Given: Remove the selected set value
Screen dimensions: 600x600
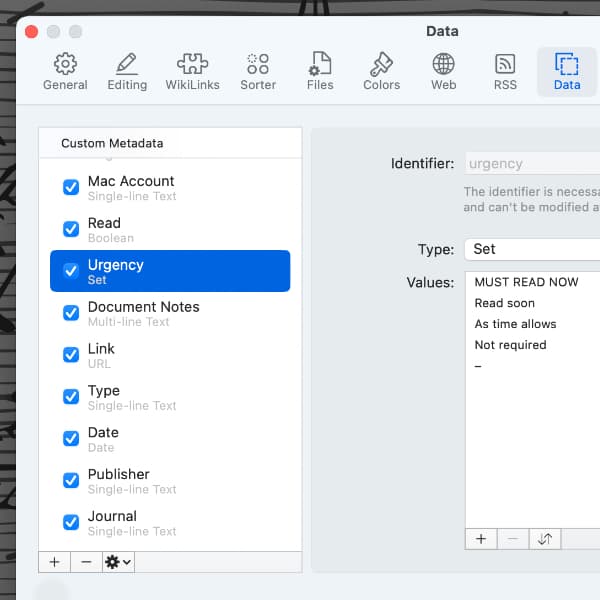Looking at the screenshot, I should tap(513, 539).
